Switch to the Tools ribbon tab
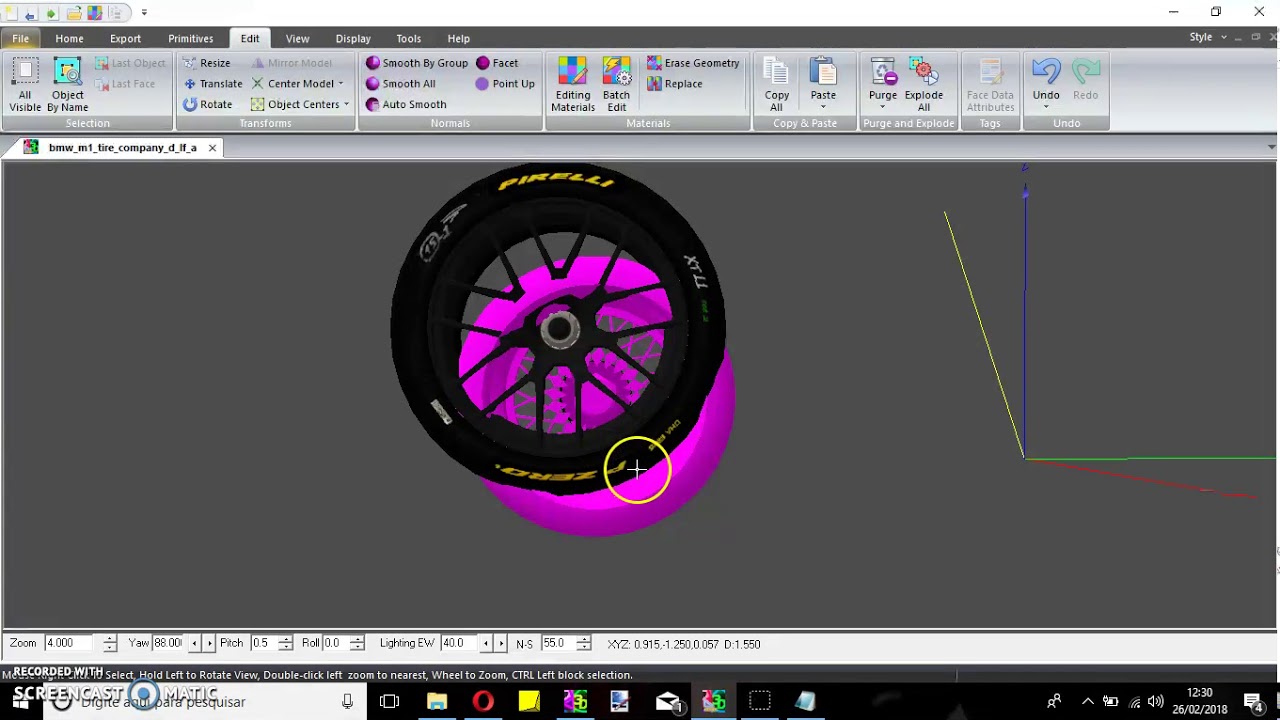Screen dimensions: 1280x720 pyautogui.click(x=408, y=38)
